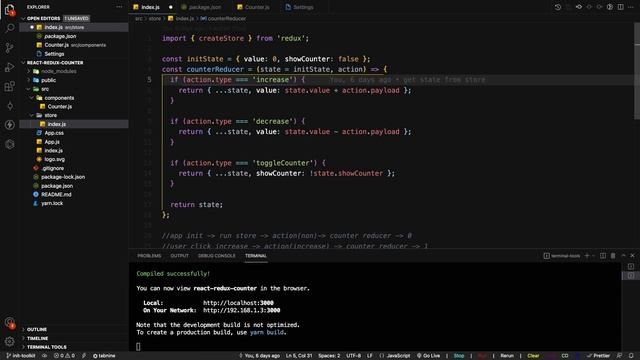Open App.css in the file tree
The image size is (640, 360).
click(x=54, y=133)
